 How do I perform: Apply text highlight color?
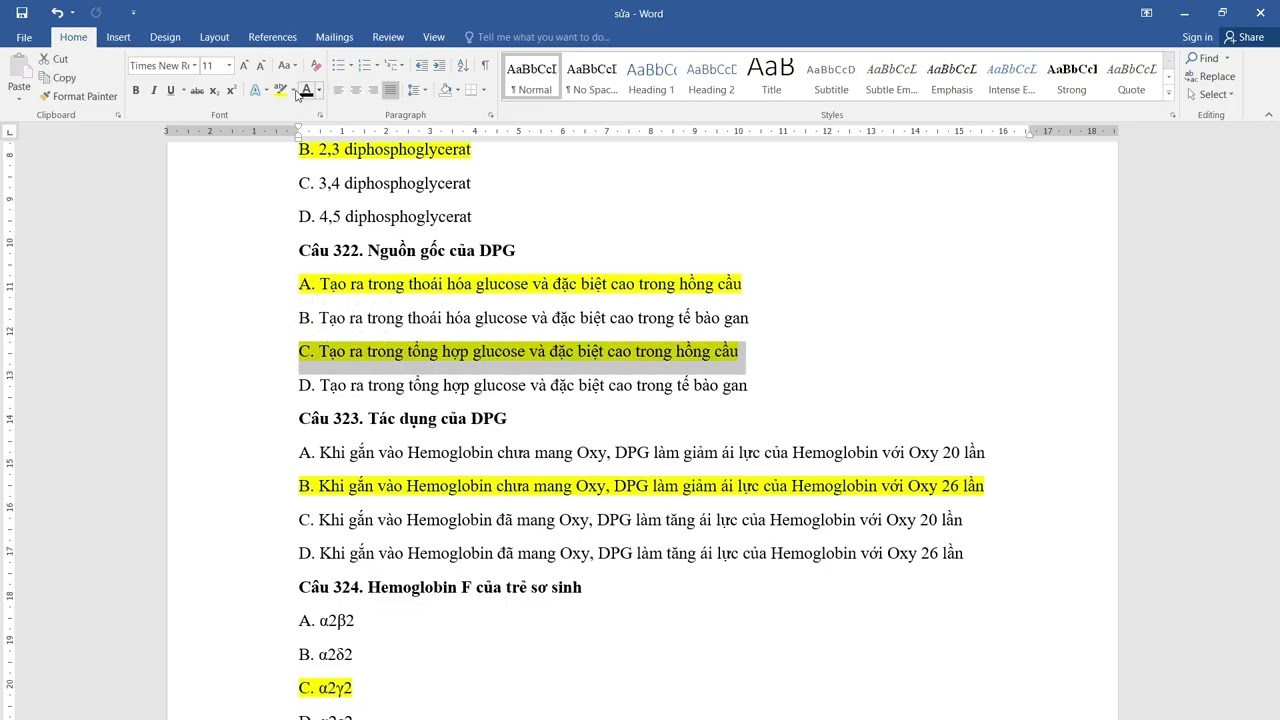(x=281, y=90)
